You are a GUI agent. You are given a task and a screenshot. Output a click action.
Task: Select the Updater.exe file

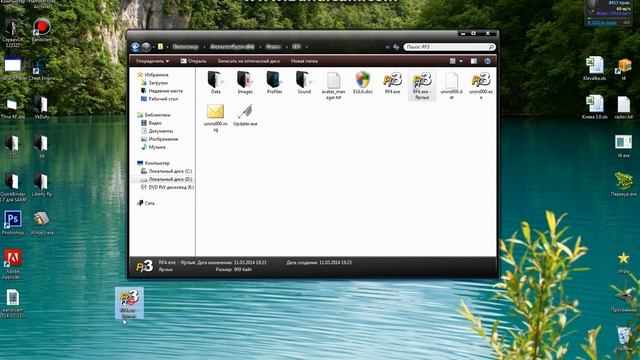click(245, 115)
